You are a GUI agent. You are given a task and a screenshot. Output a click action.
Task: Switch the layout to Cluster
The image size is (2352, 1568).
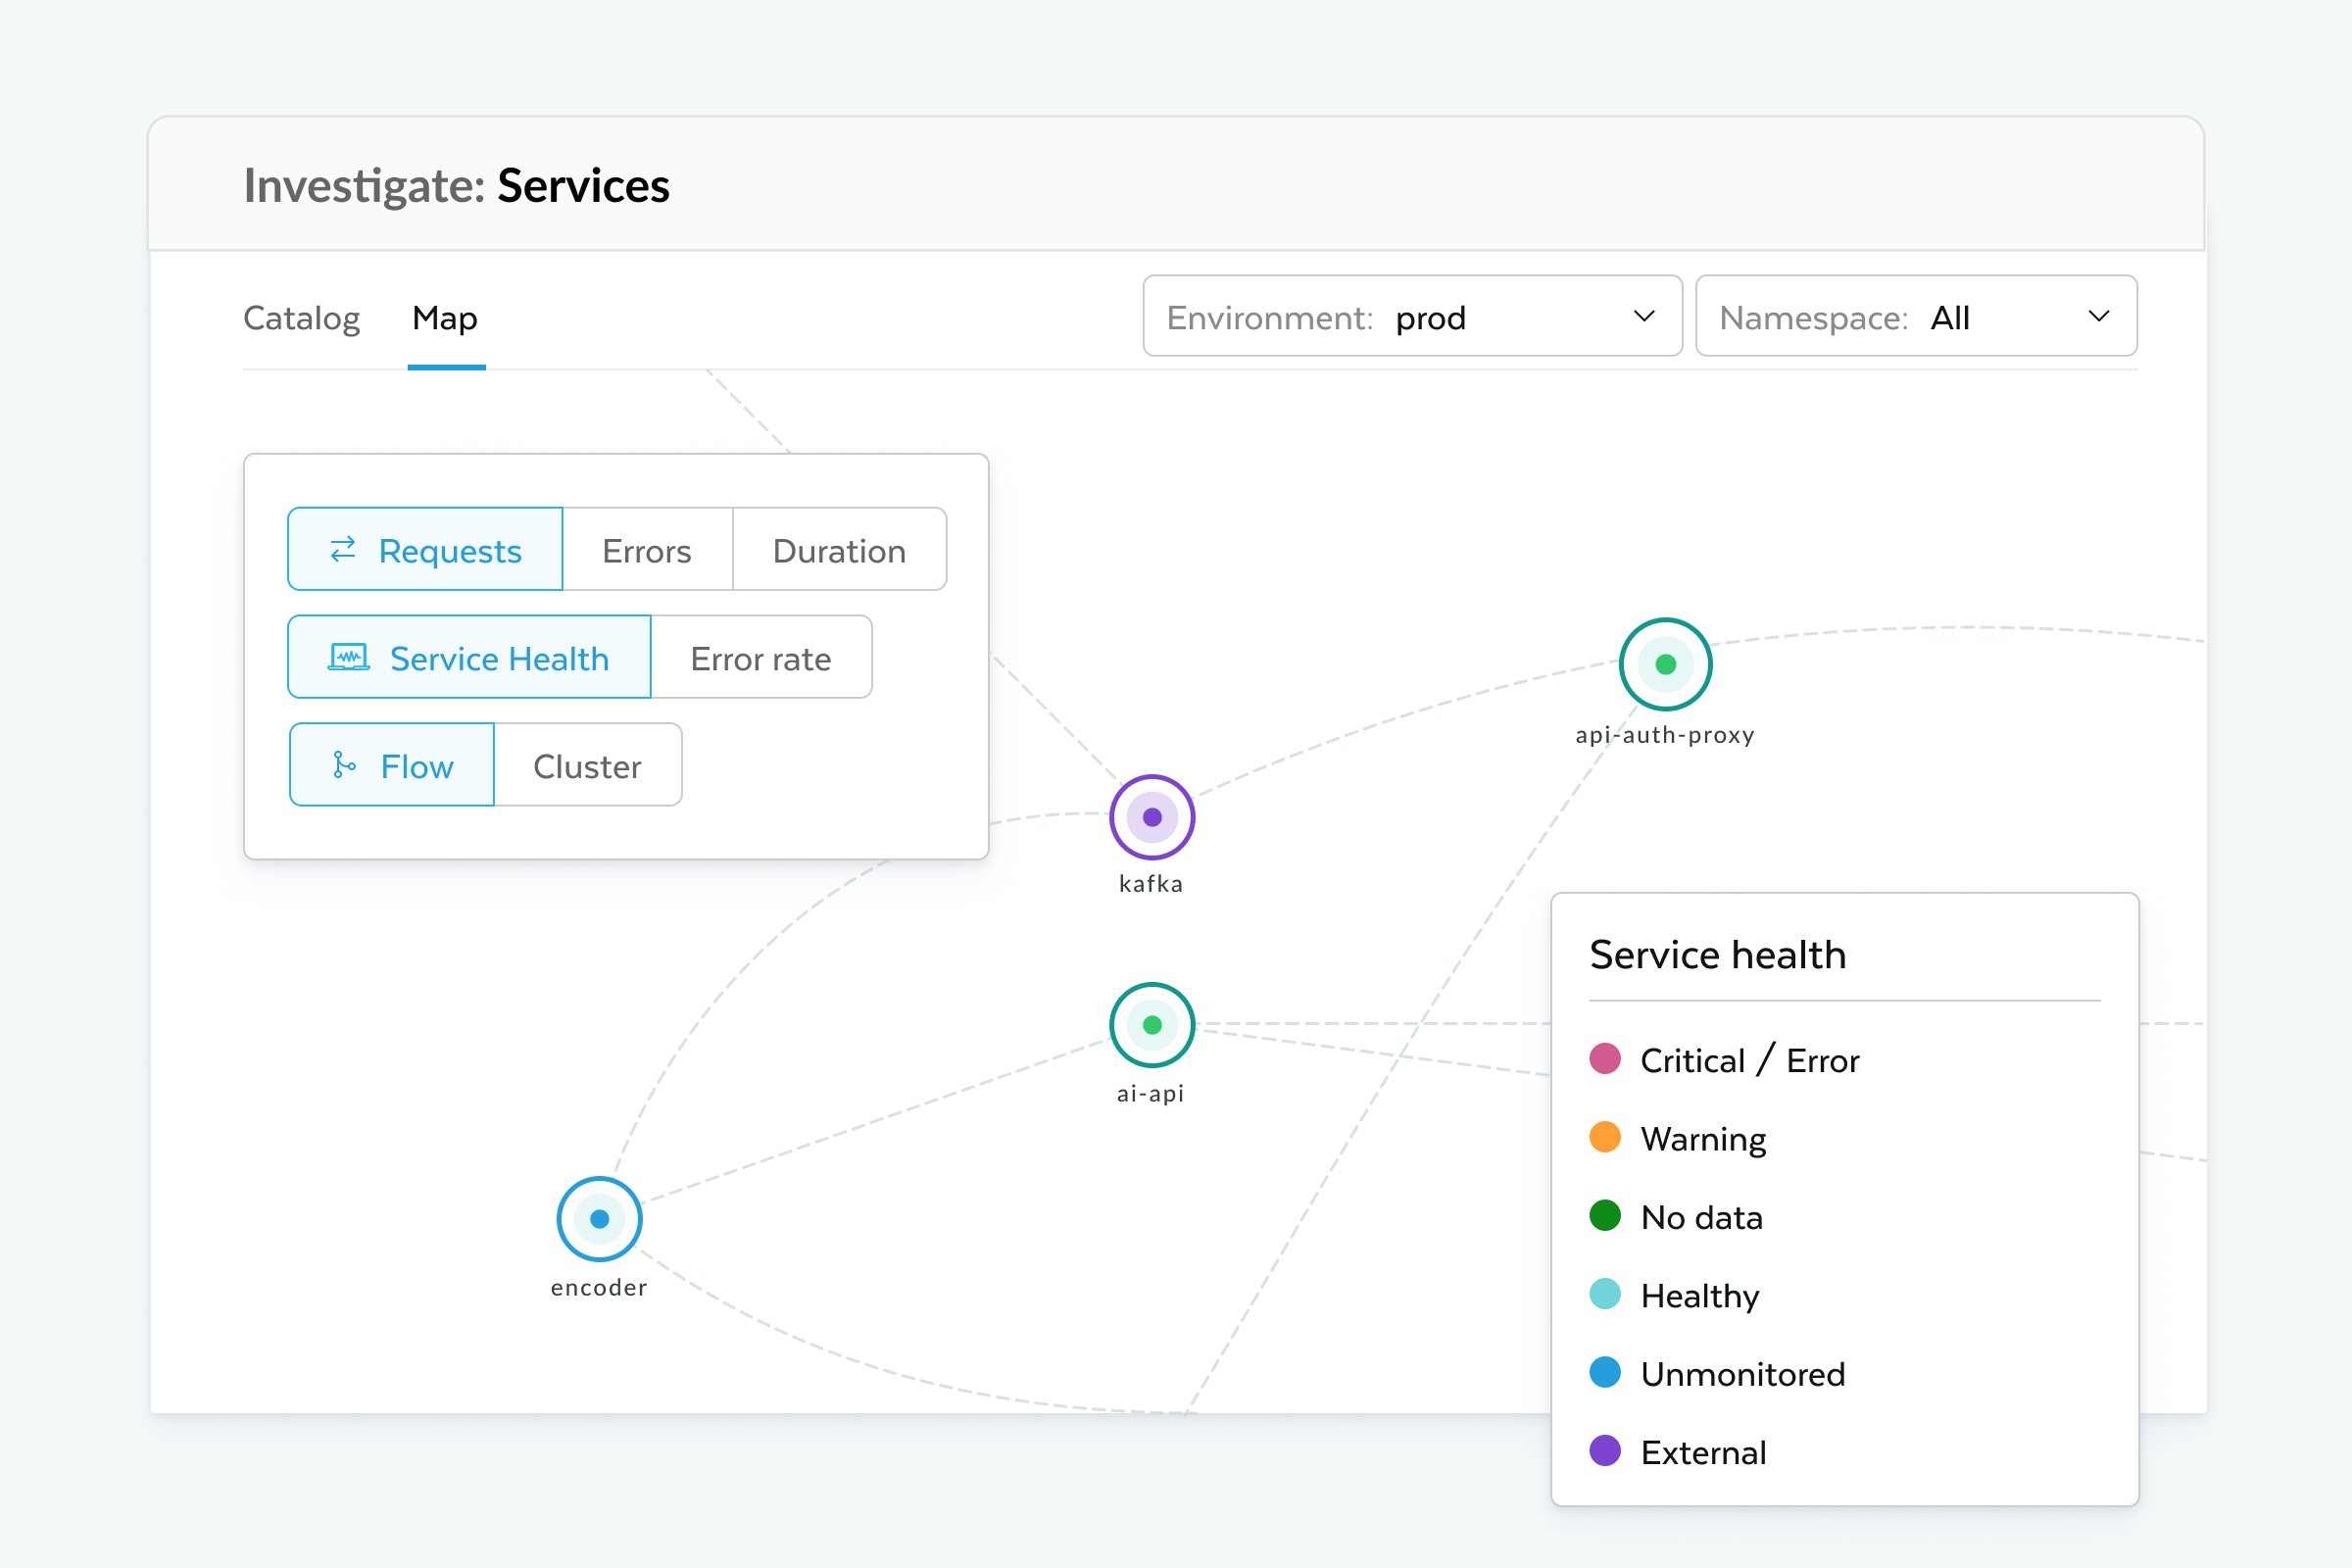tap(588, 765)
